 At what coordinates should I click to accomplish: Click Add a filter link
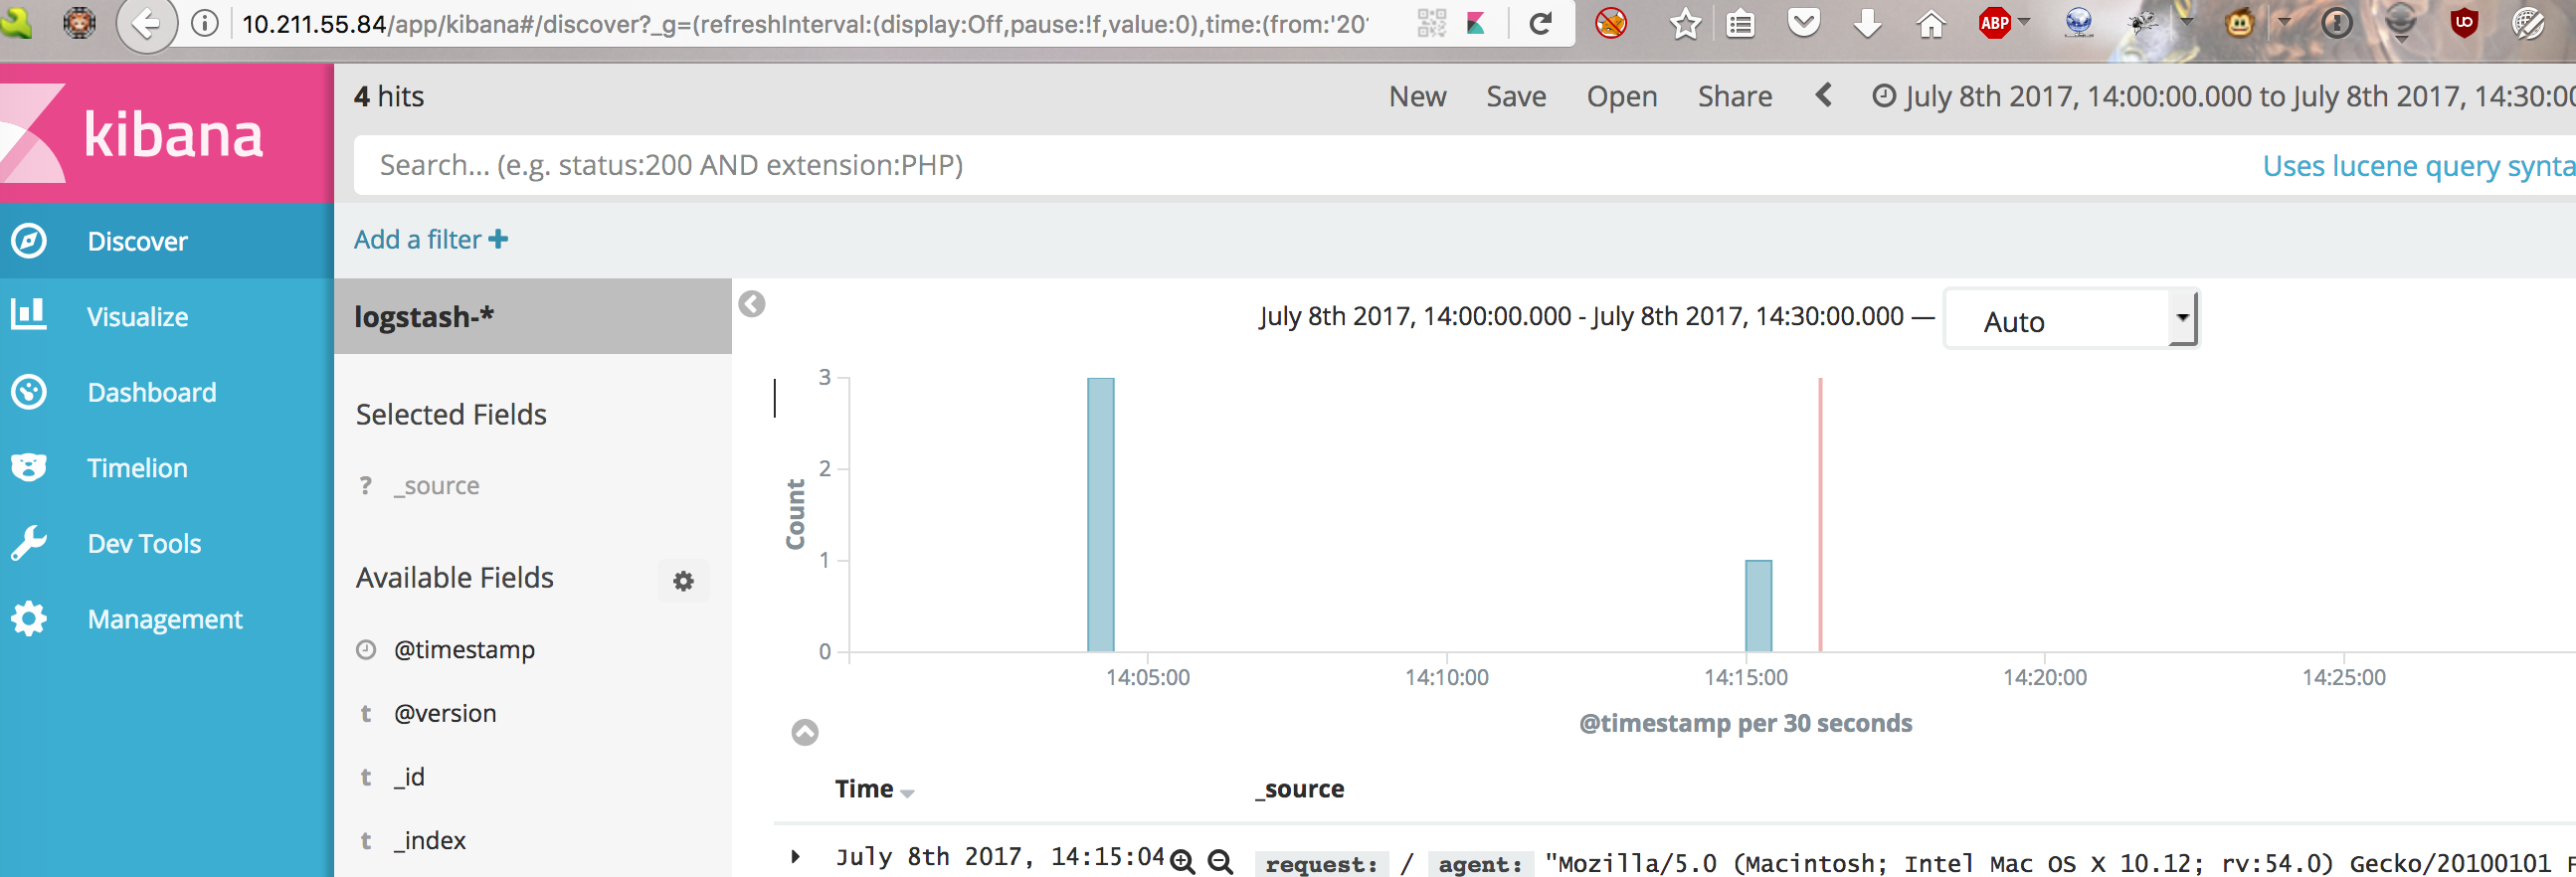coord(431,239)
